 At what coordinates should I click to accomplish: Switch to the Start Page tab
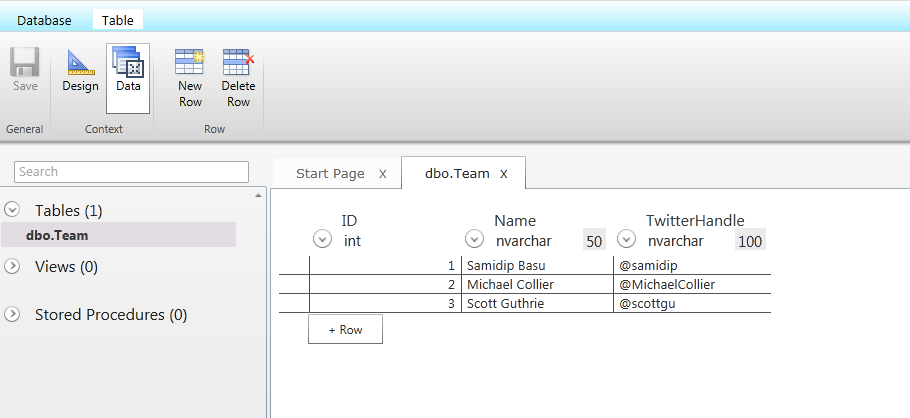pyautogui.click(x=330, y=174)
